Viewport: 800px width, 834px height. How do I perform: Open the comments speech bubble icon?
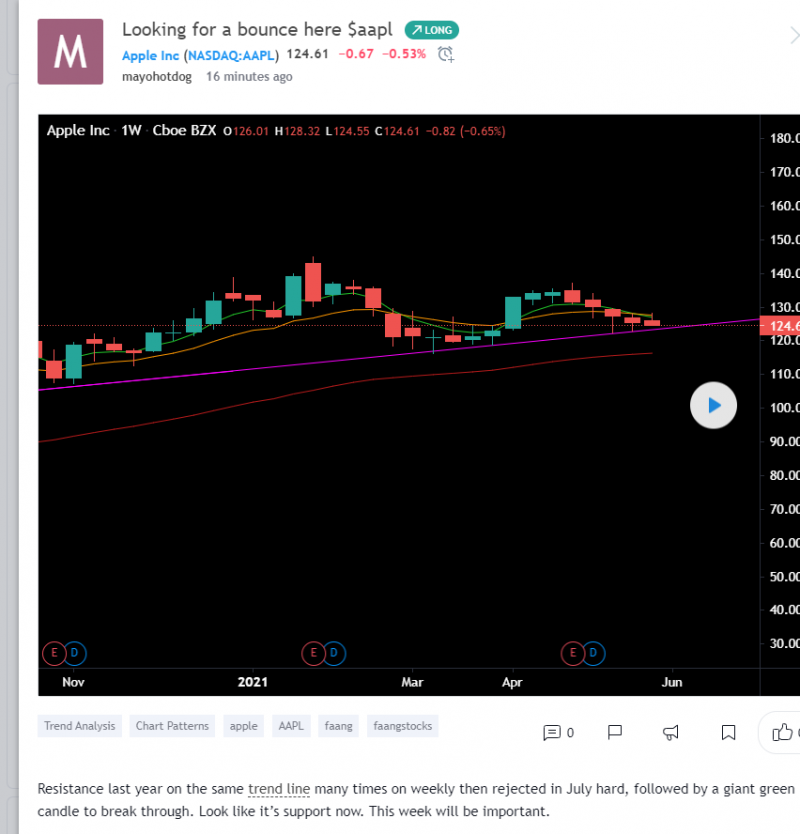point(551,733)
